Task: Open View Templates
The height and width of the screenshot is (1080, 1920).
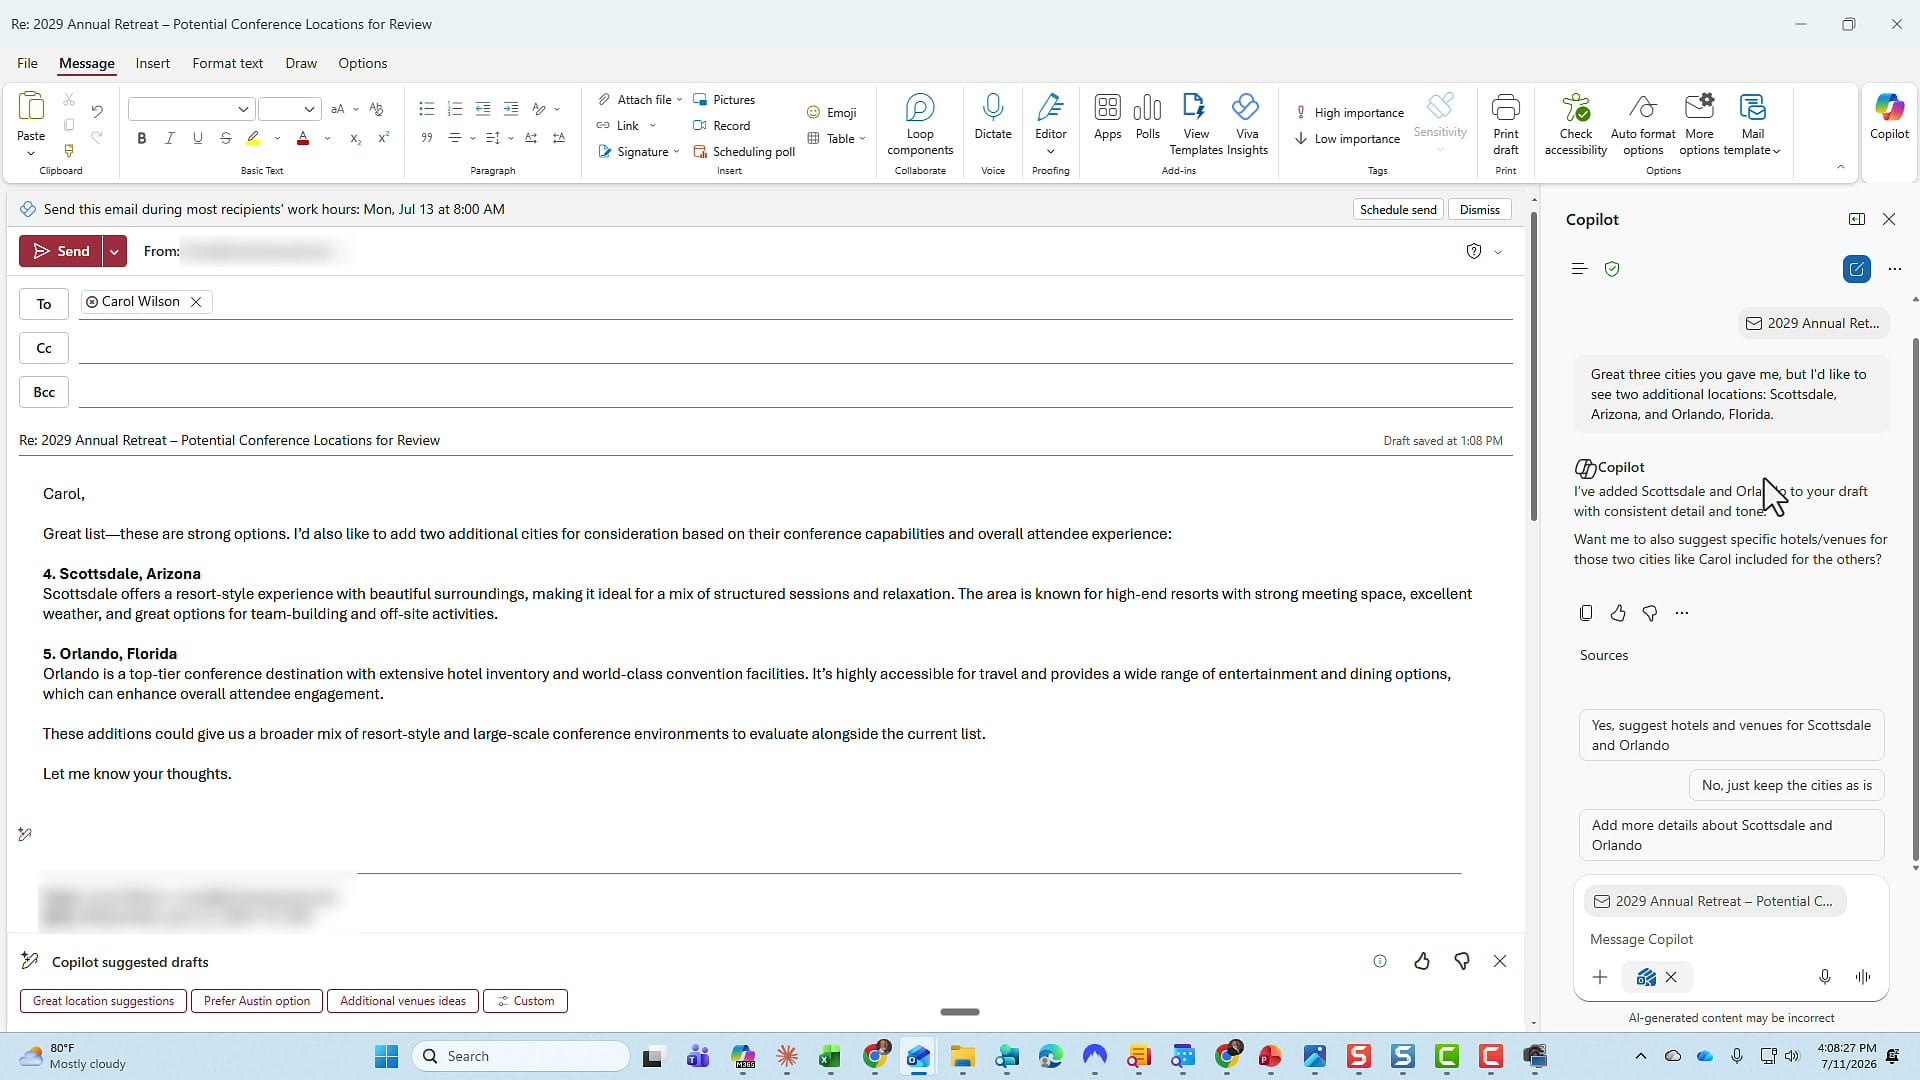Action: click(x=1196, y=124)
